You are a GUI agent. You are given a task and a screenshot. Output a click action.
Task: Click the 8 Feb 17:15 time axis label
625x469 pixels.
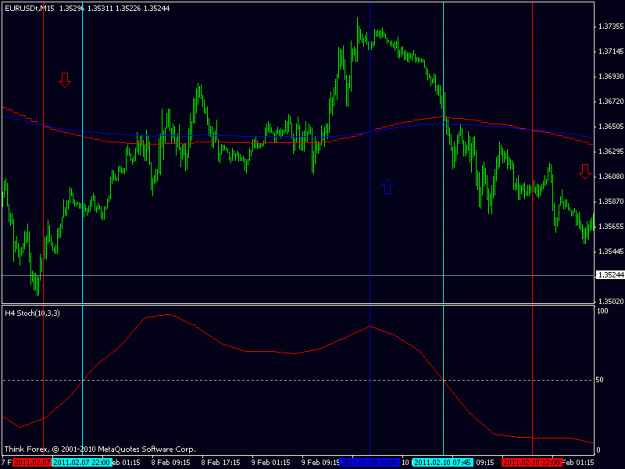point(220,462)
